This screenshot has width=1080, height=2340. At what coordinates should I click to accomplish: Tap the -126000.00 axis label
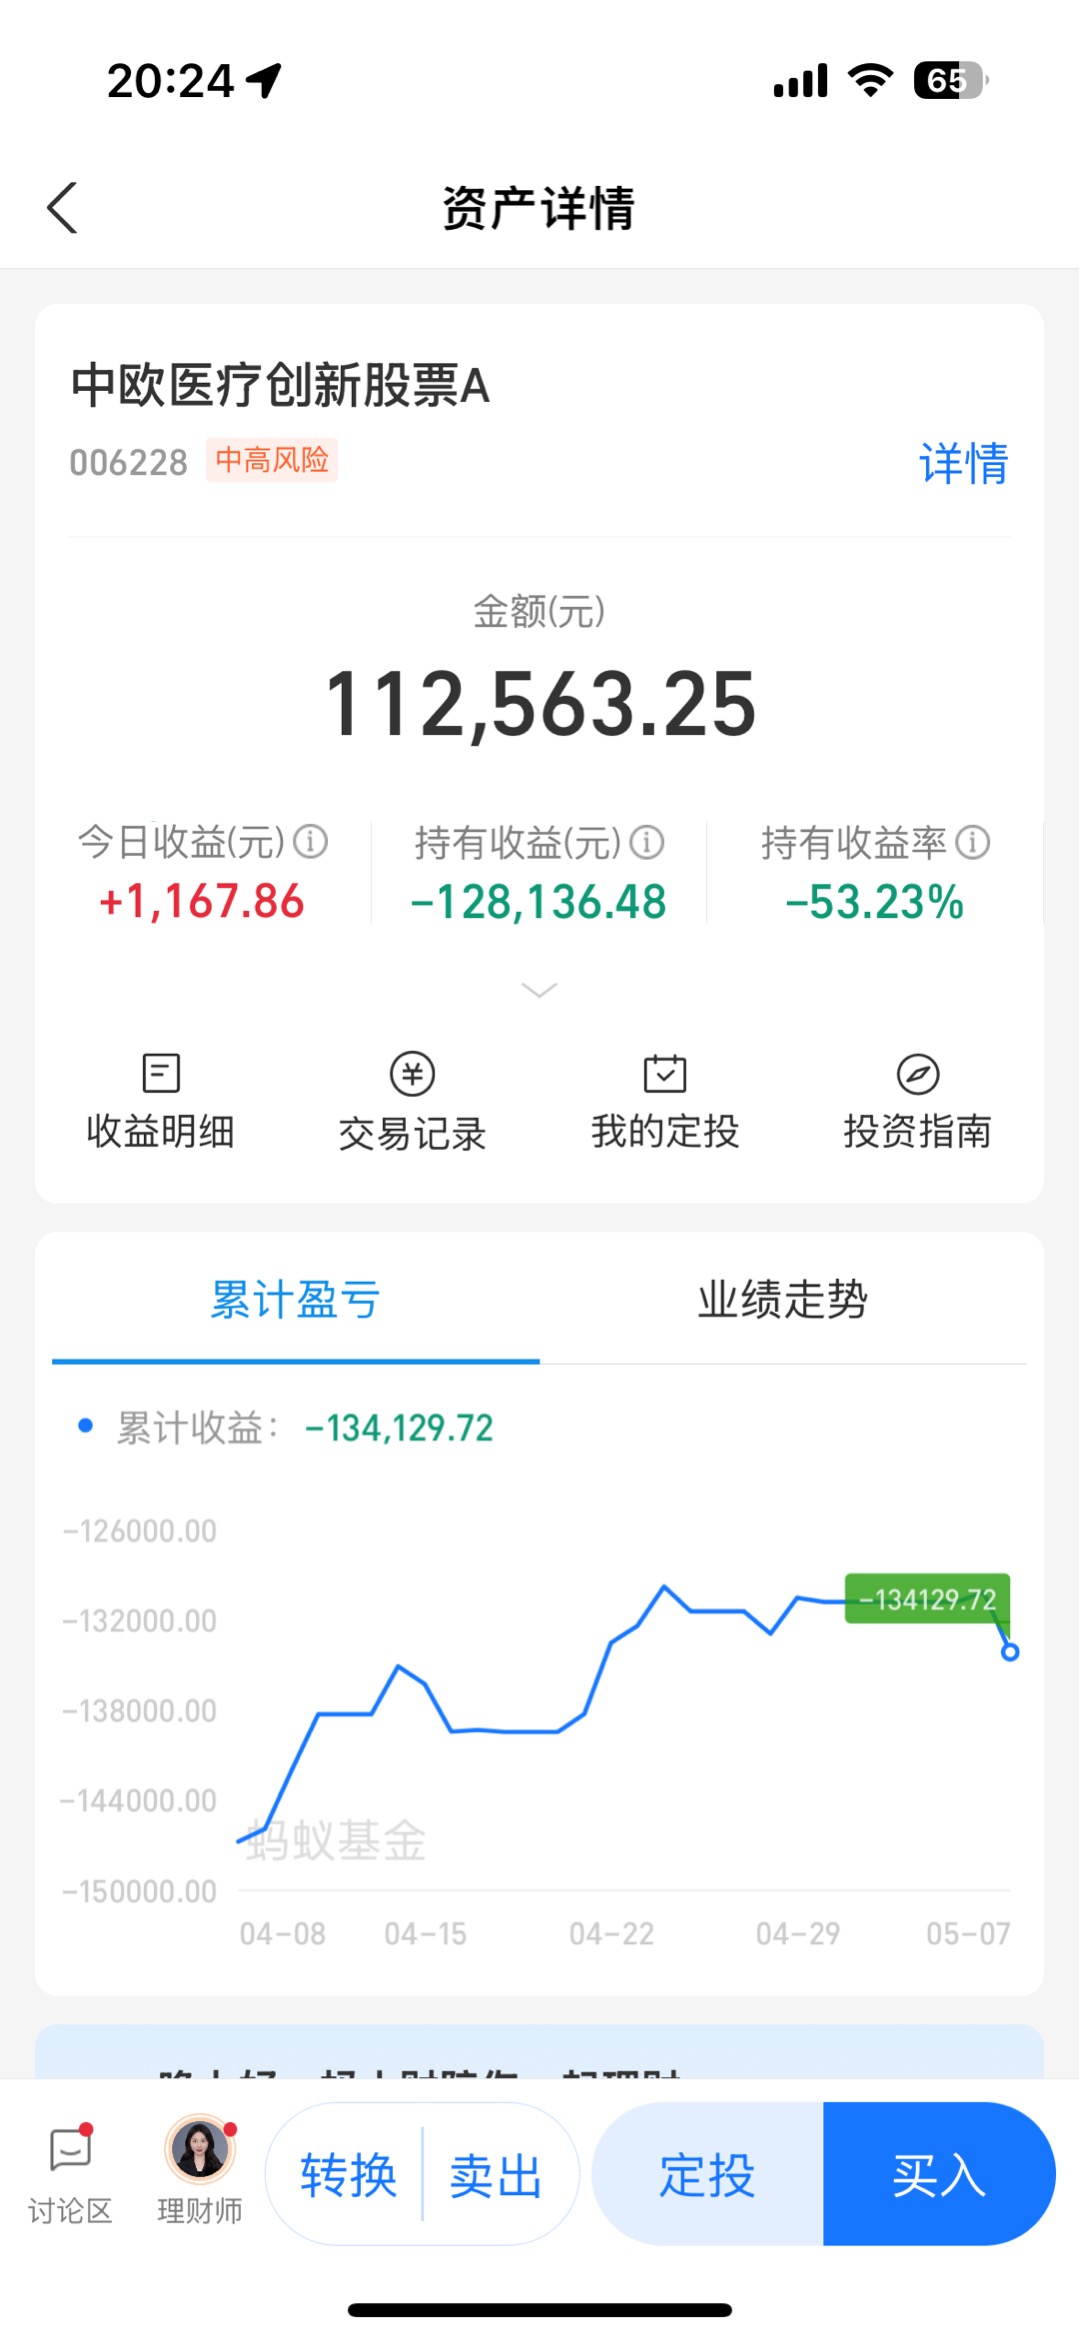pos(140,1531)
